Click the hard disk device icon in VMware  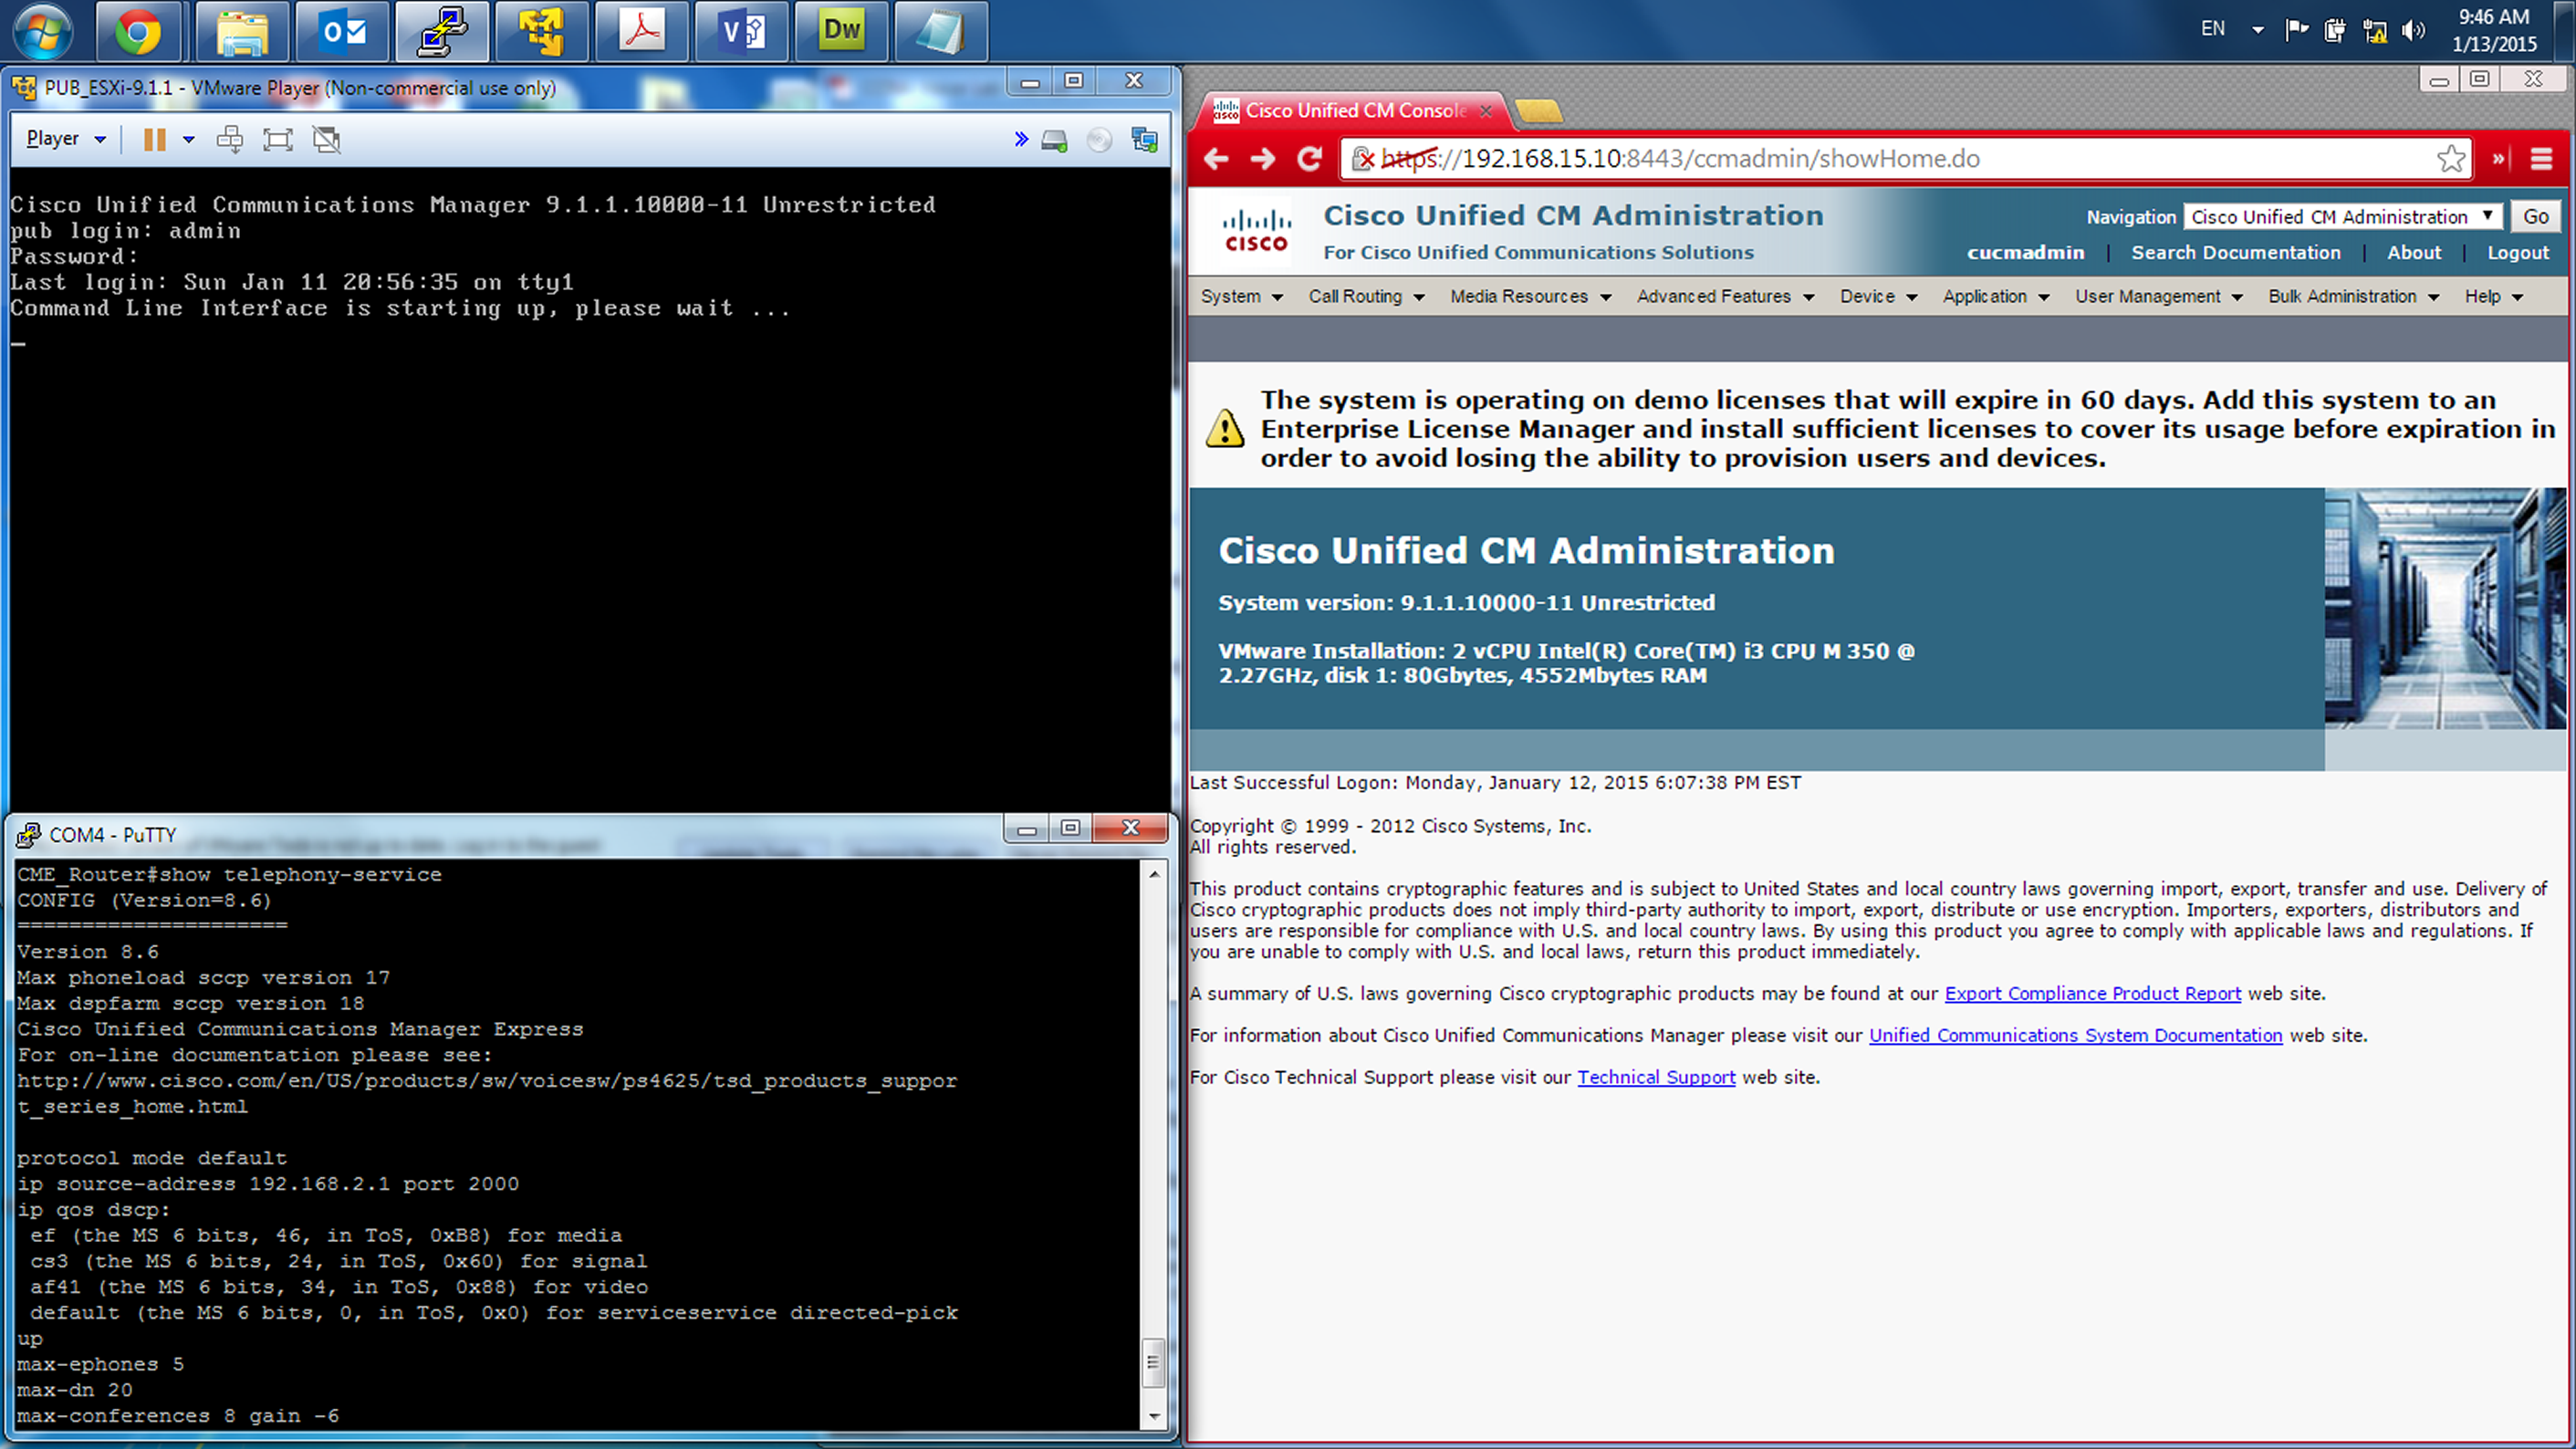click(x=1054, y=140)
